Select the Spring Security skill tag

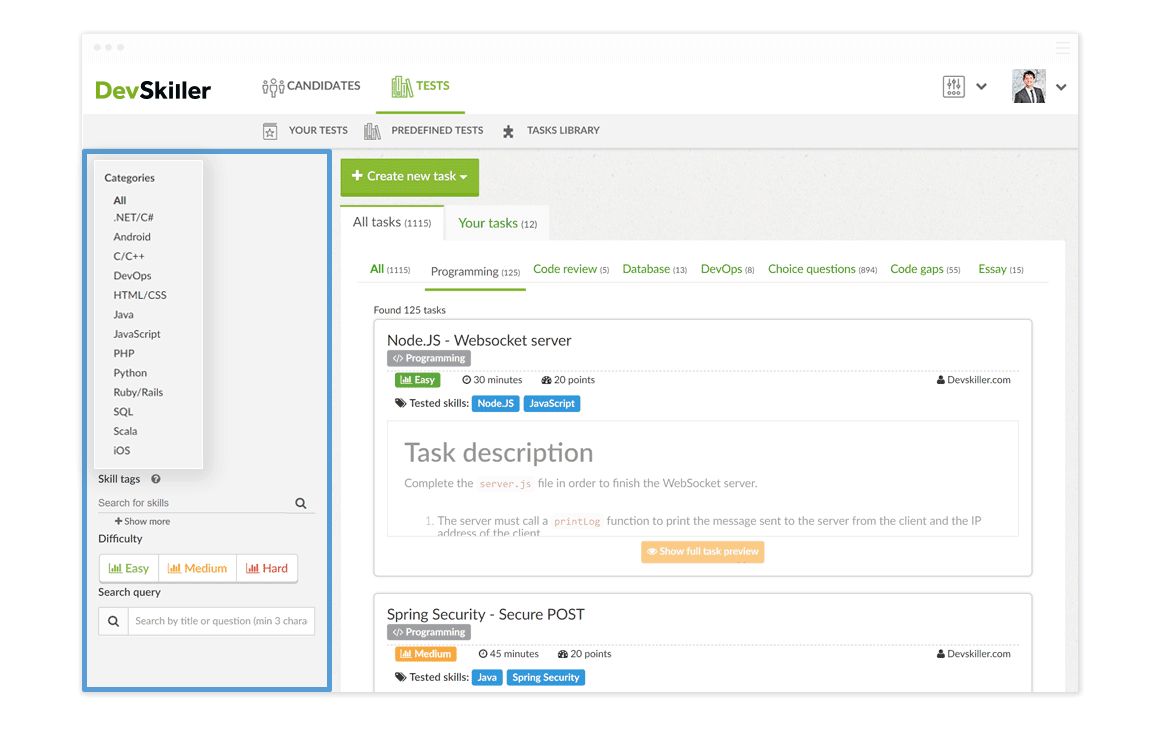pyautogui.click(x=545, y=677)
